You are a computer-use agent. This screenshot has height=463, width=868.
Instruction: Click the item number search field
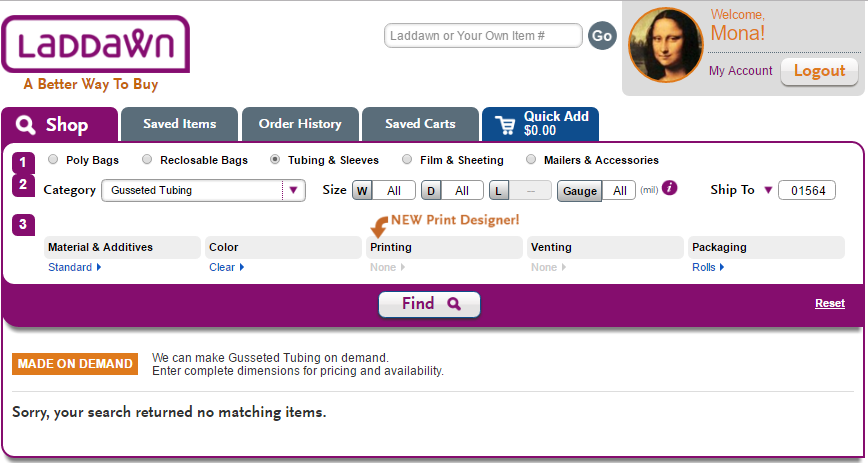click(483, 36)
